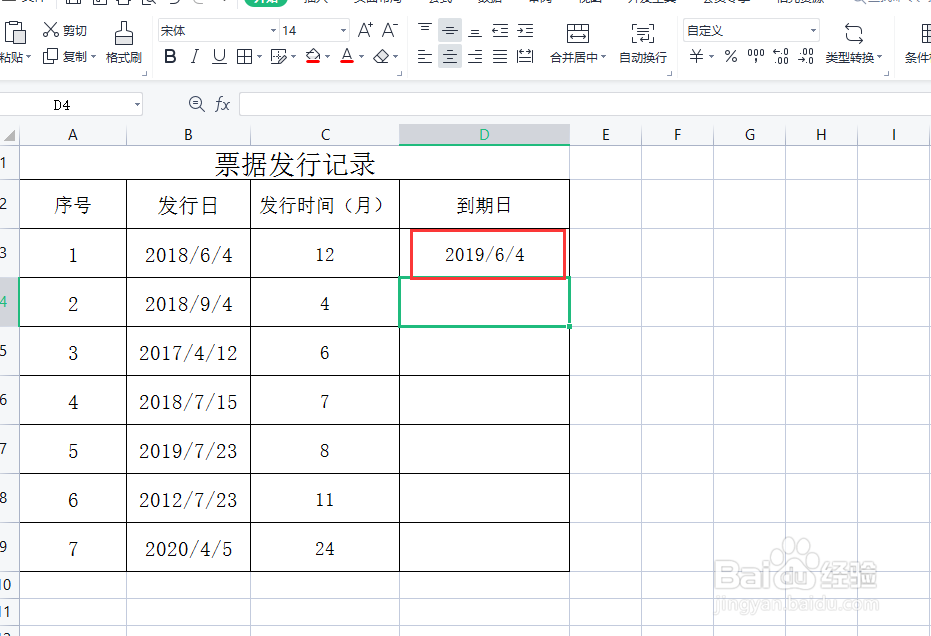Increase decimal places icon
Image resolution: width=931 pixels, height=636 pixels.
781,56
